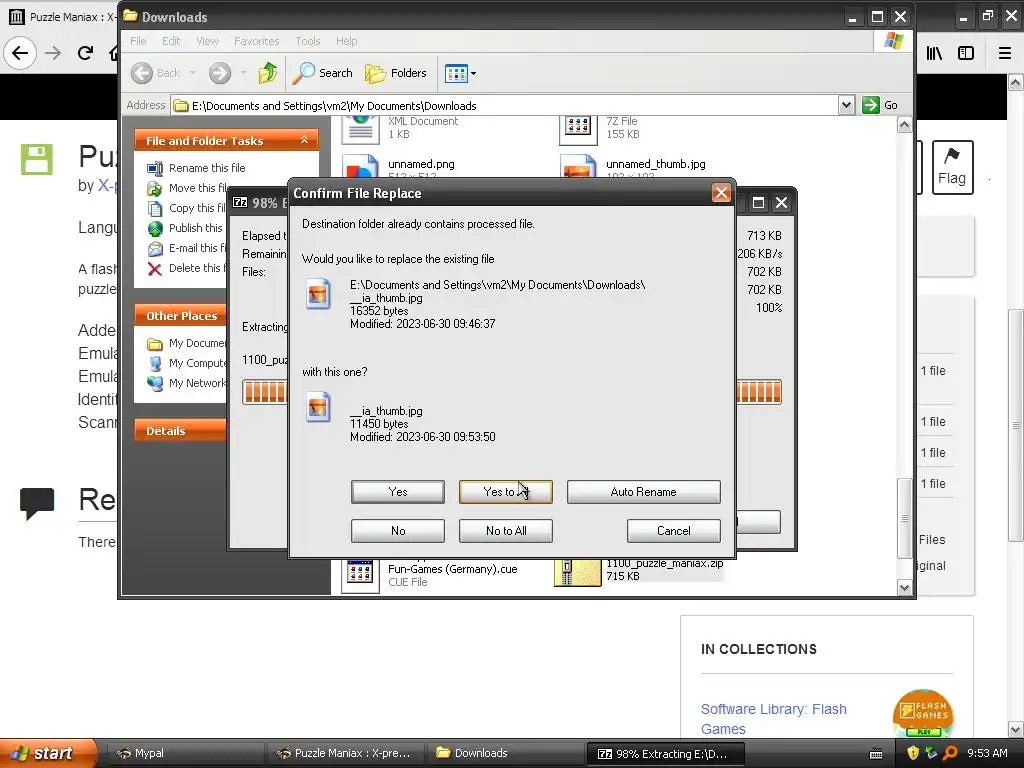1024x768 pixels.
Task: Click the browser page scrollbar down arrow
Action: click(1016, 729)
